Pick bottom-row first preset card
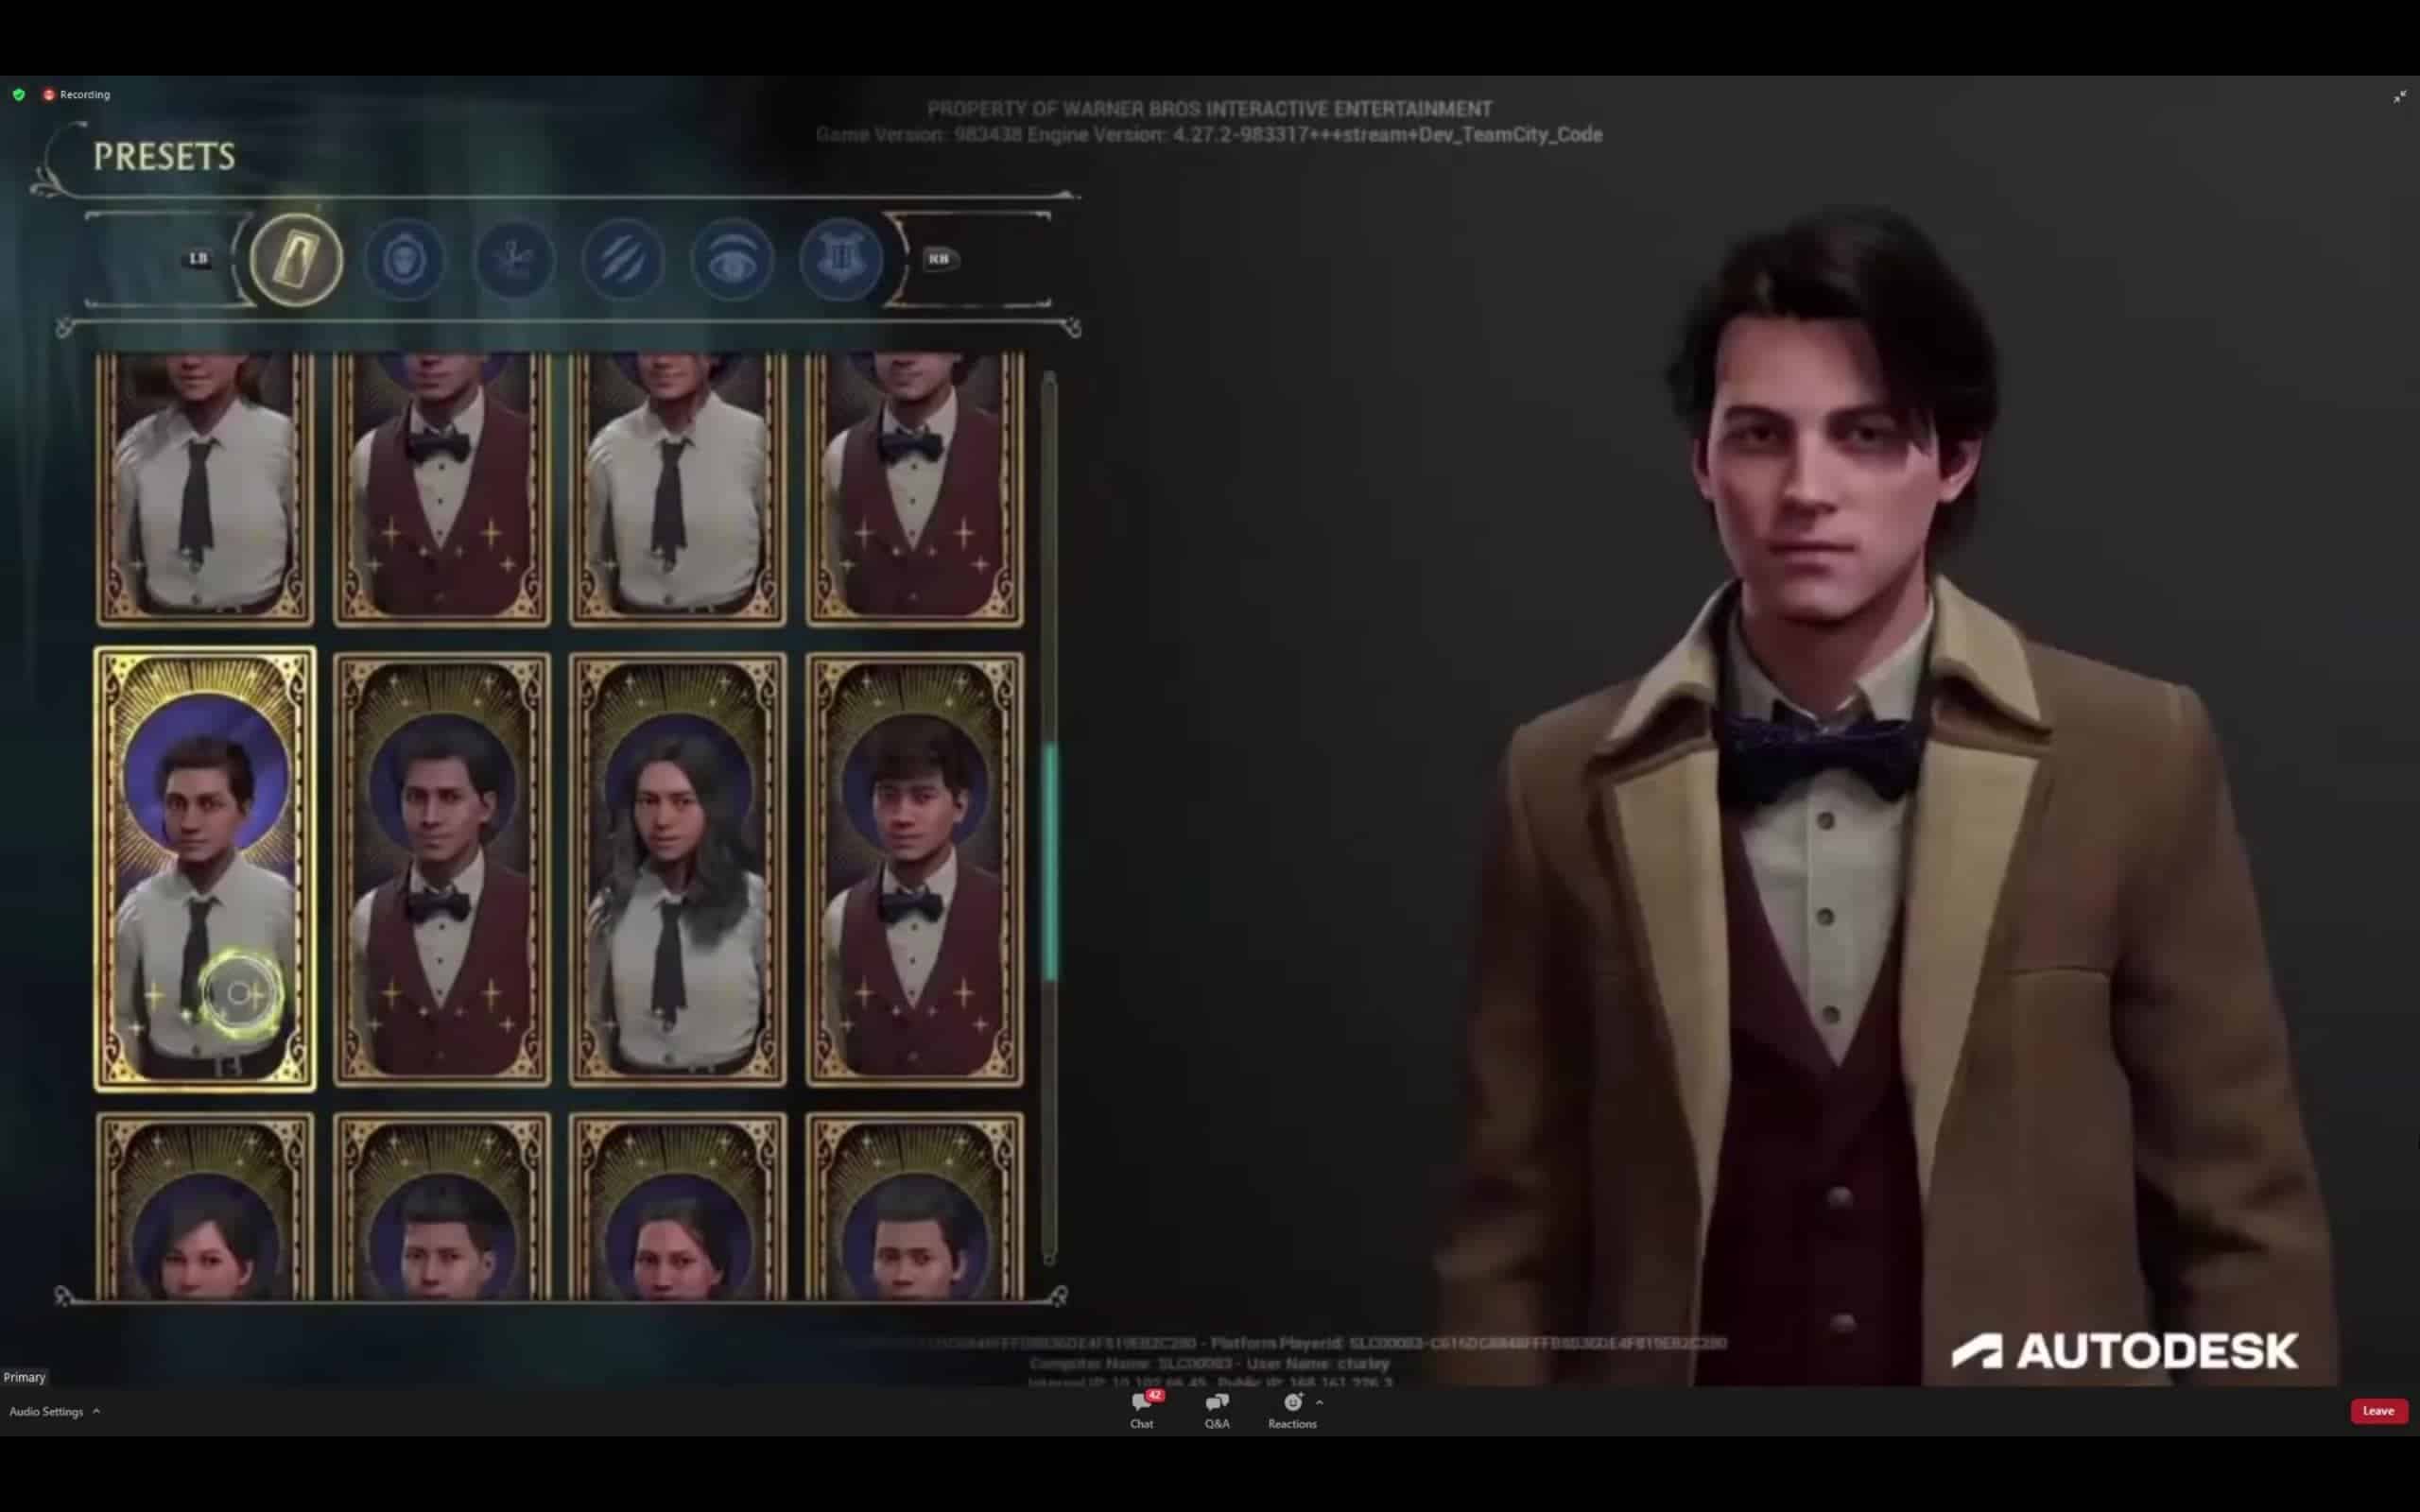 (205, 1206)
